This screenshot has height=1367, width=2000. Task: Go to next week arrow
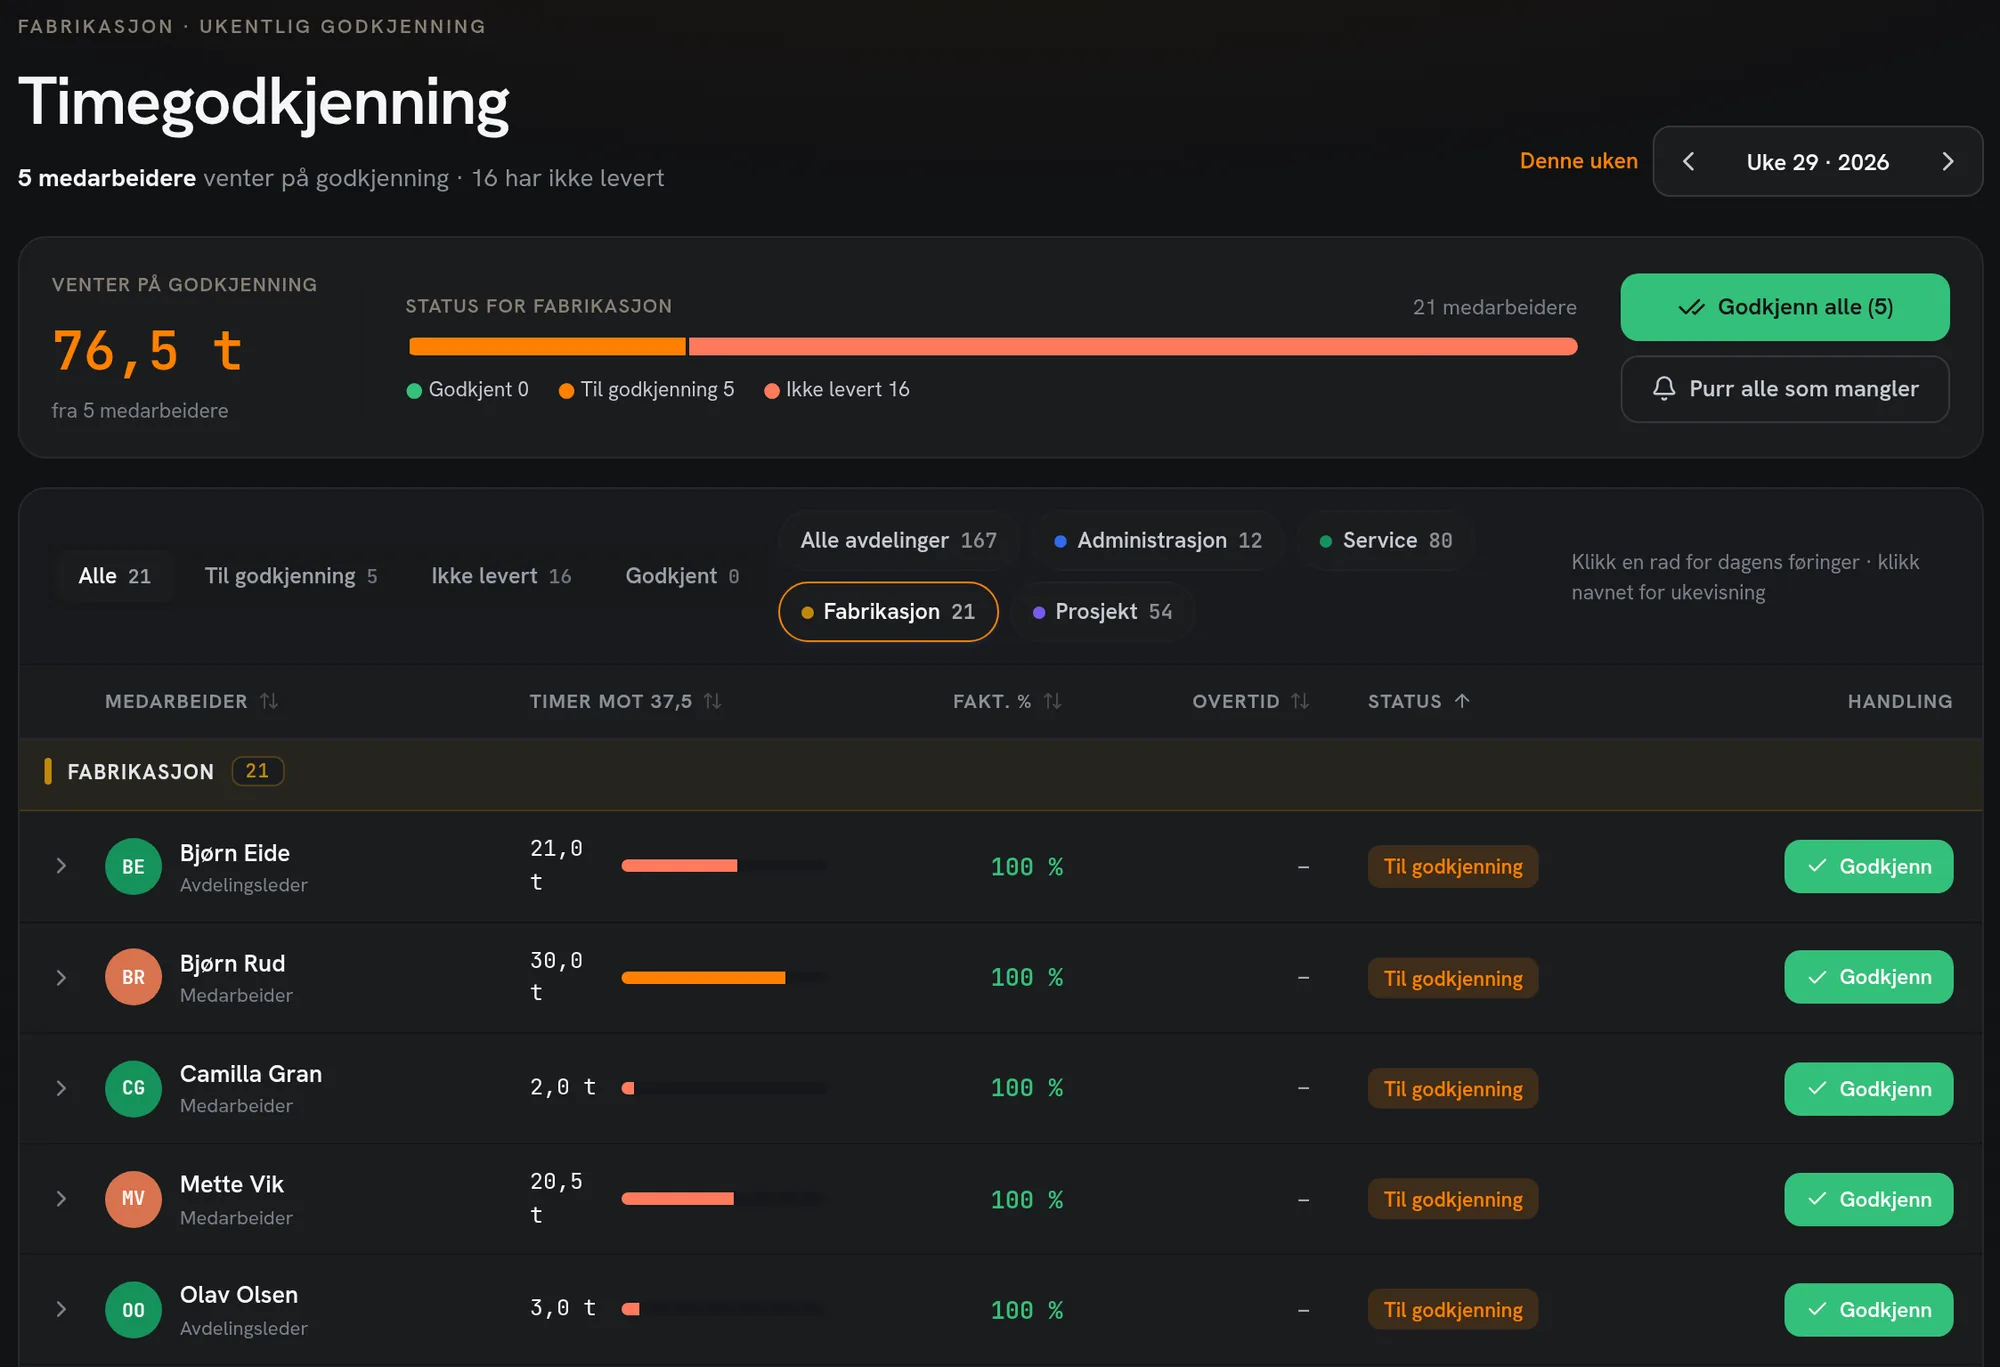click(x=1947, y=162)
